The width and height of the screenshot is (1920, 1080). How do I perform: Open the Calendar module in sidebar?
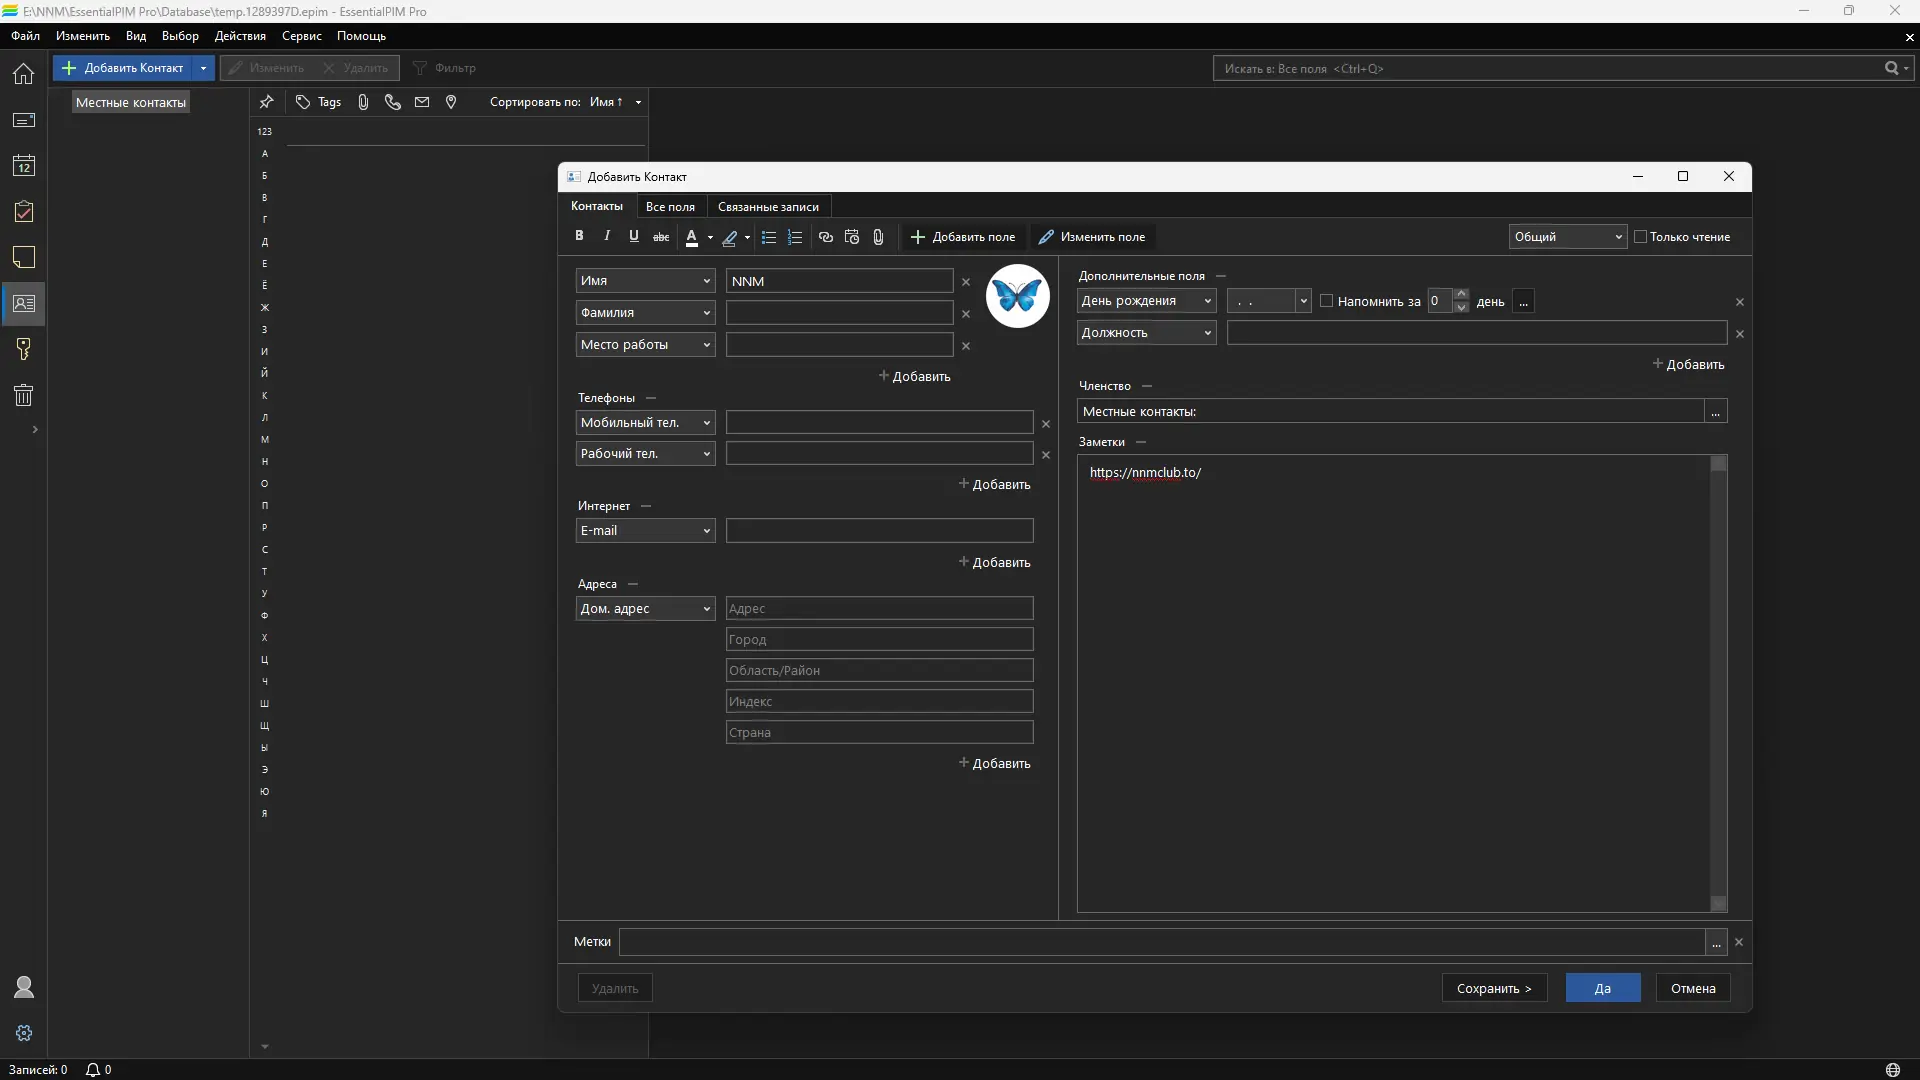24,166
